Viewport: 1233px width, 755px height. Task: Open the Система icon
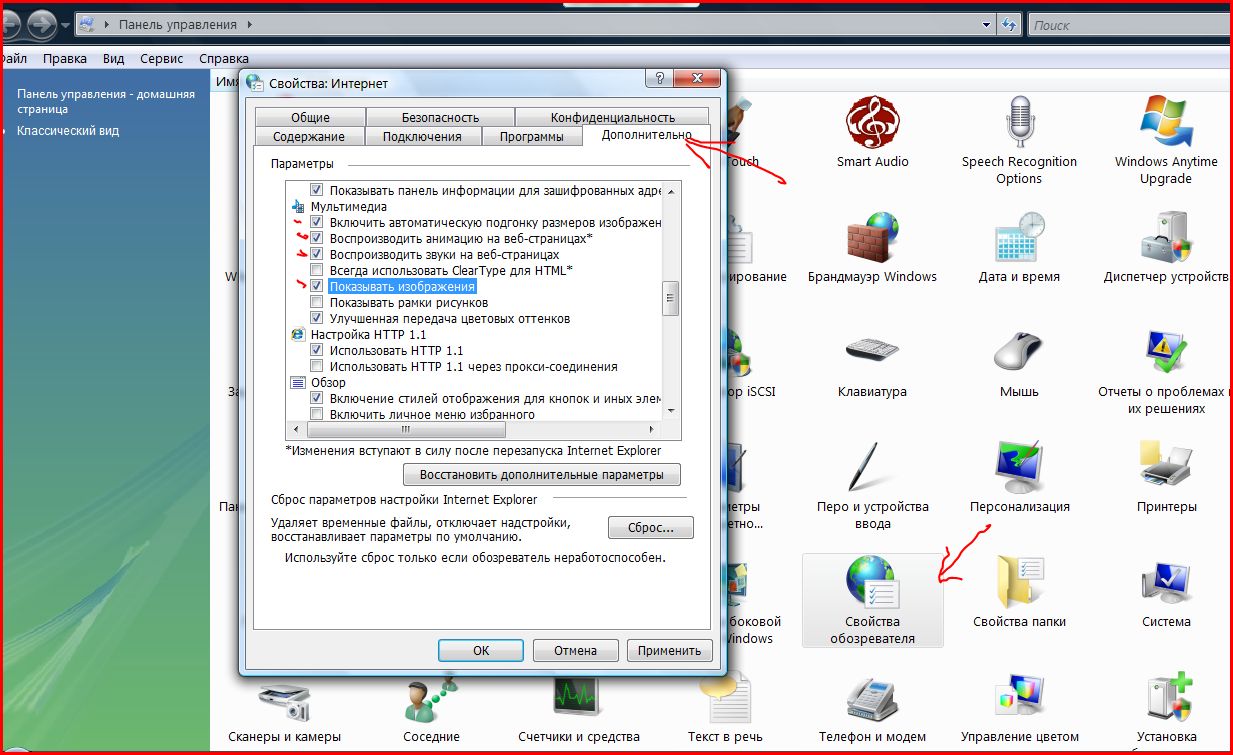pos(1166,593)
